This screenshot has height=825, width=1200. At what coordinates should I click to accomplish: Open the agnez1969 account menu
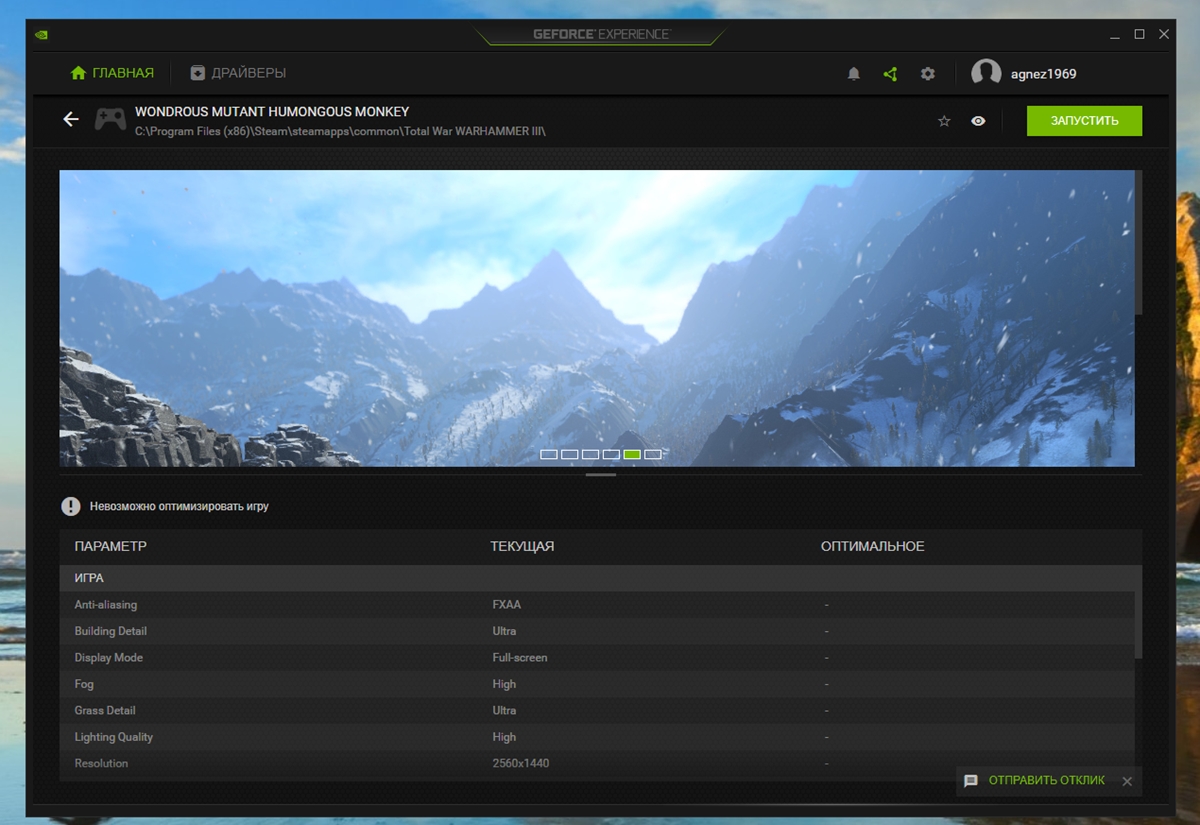(x=1043, y=74)
